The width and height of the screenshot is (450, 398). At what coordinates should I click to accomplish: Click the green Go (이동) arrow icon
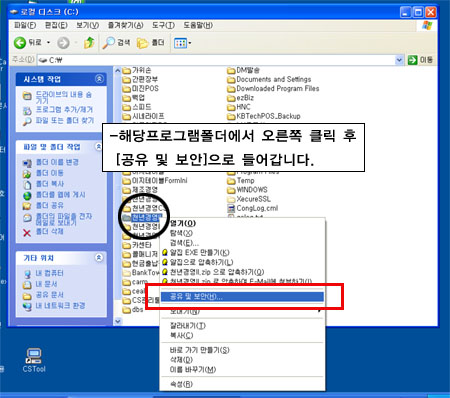[x=412, y=60]
